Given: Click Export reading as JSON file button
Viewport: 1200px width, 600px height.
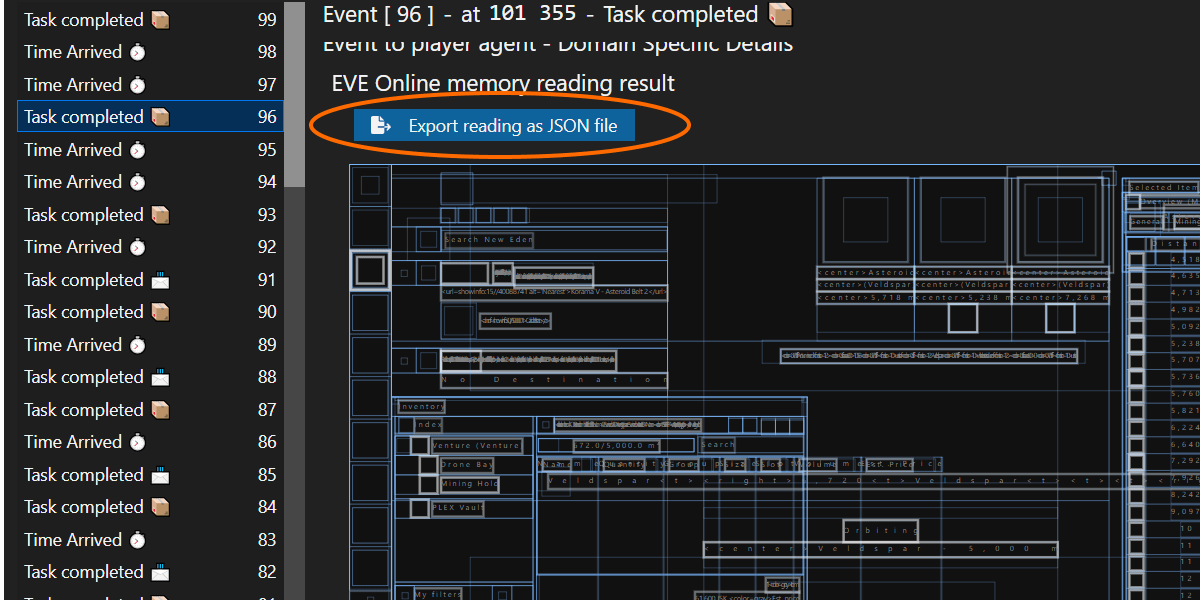Looking at the screenshot, I should [x=494, y=126].
